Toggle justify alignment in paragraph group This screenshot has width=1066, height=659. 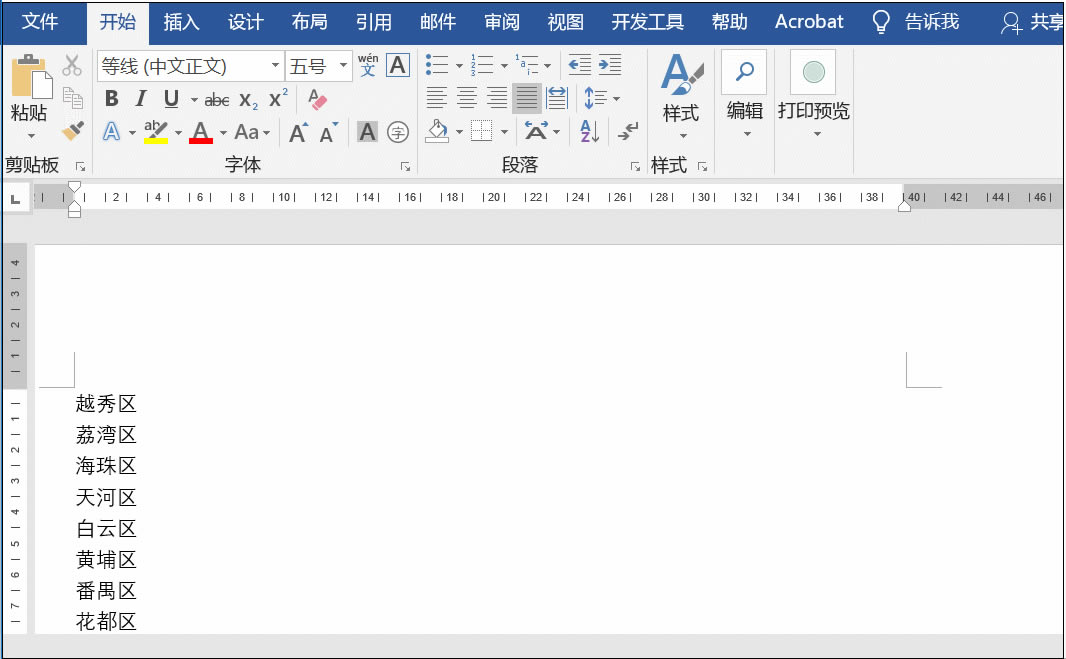click(527, 97)
